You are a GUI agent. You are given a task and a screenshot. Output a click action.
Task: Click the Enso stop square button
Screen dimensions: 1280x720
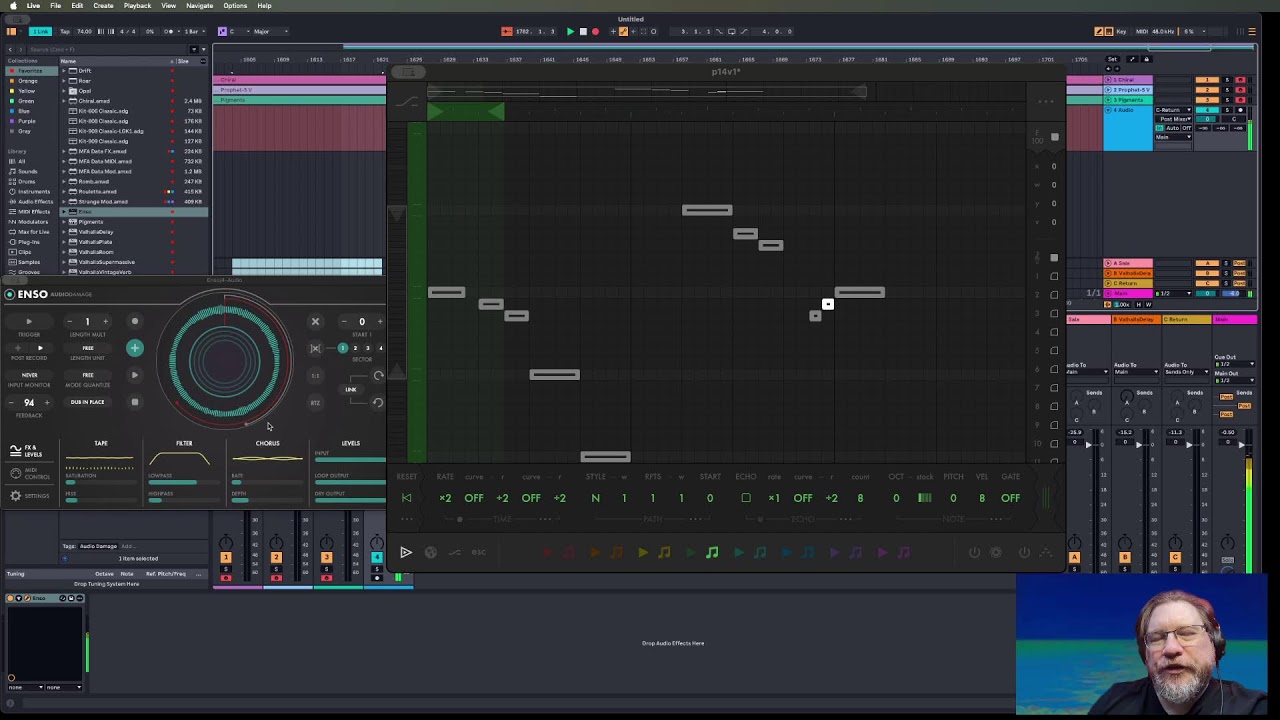135,402
